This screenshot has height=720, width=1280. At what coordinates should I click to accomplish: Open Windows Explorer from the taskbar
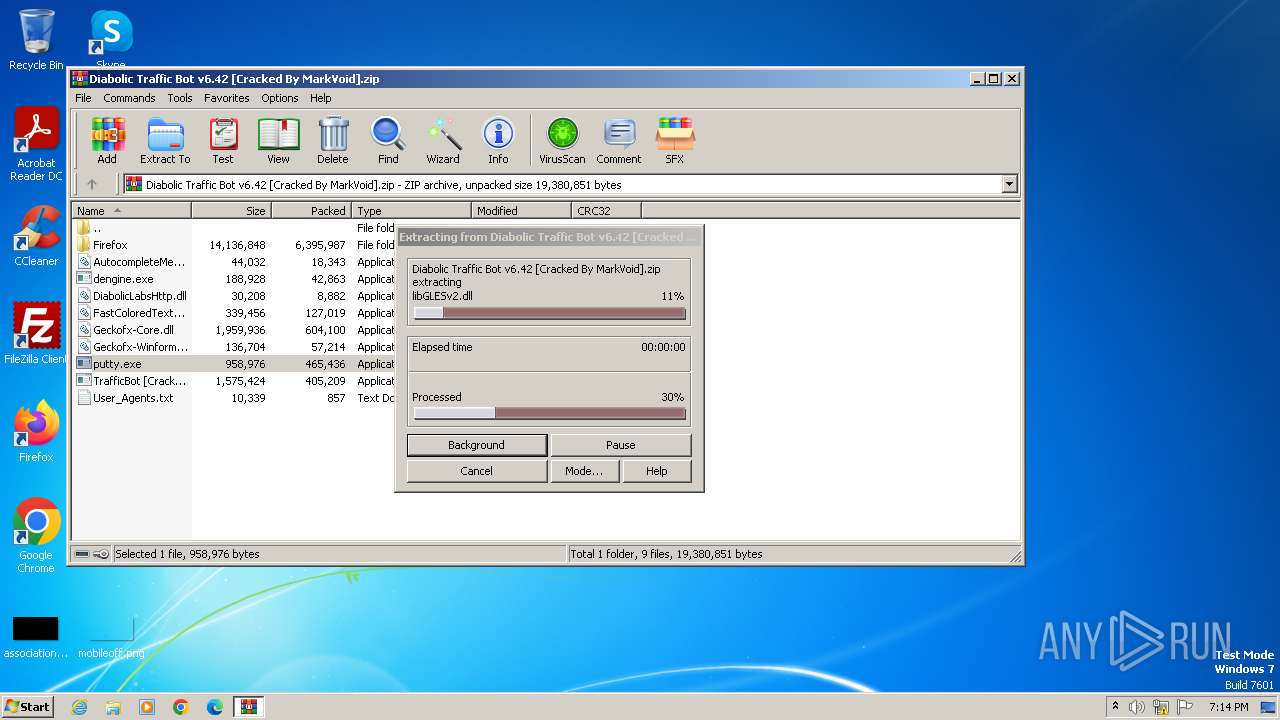pos(113,707)
